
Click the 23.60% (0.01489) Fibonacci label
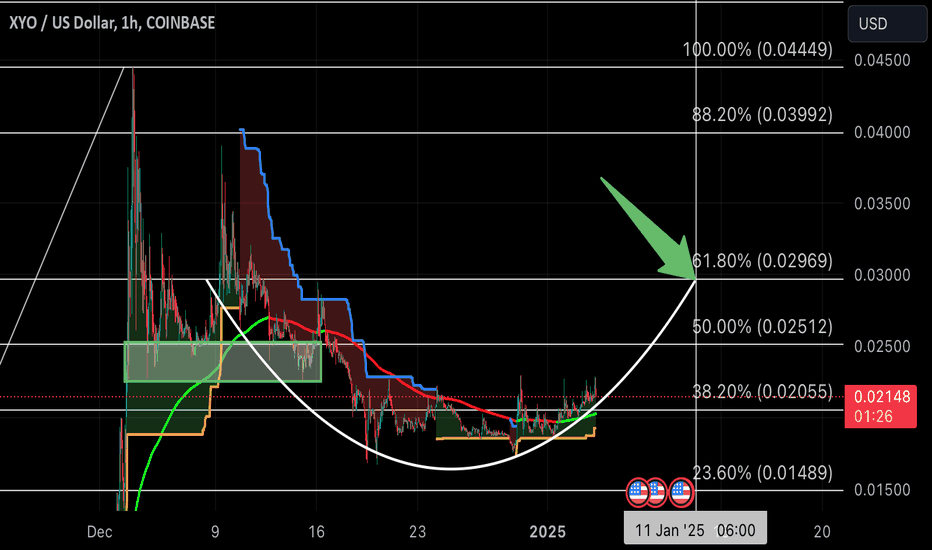click(763, 473)
